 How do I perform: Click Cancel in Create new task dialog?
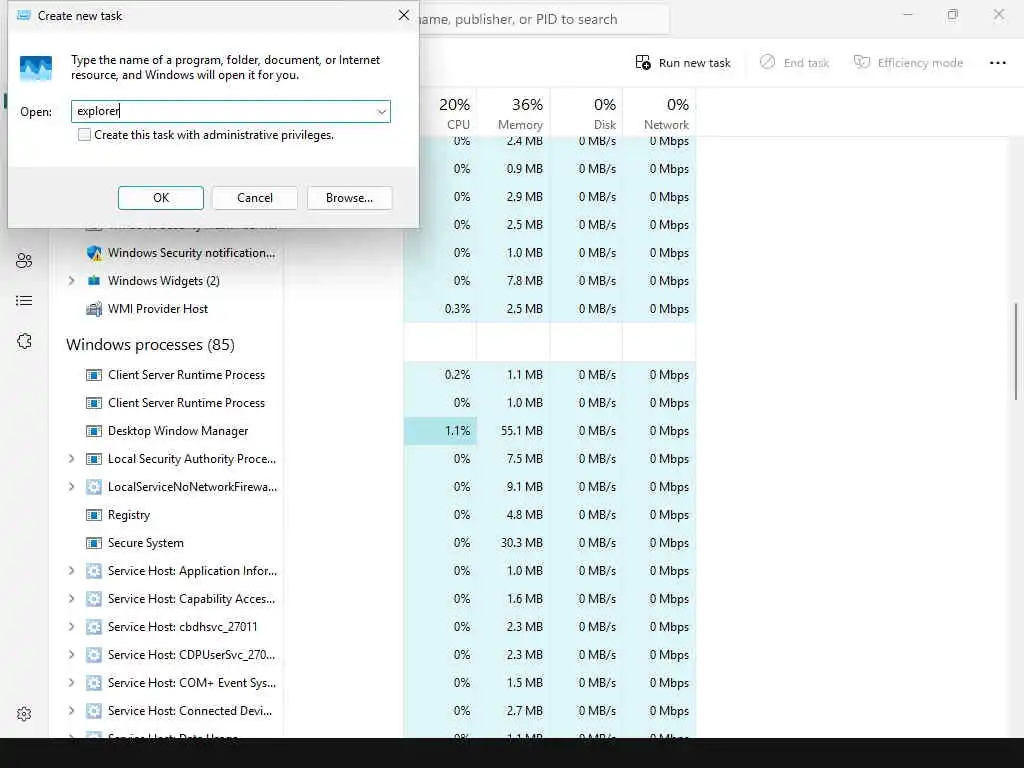click(255, 198)
